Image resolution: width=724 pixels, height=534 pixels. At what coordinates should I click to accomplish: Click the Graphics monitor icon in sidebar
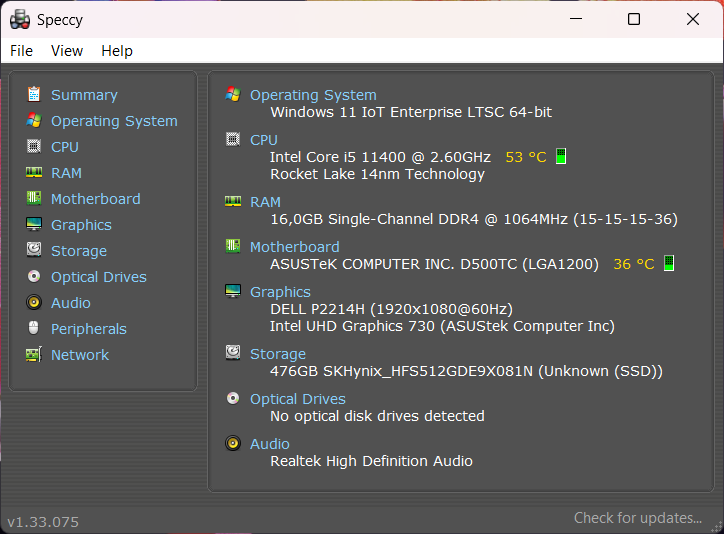coord(34,224)
